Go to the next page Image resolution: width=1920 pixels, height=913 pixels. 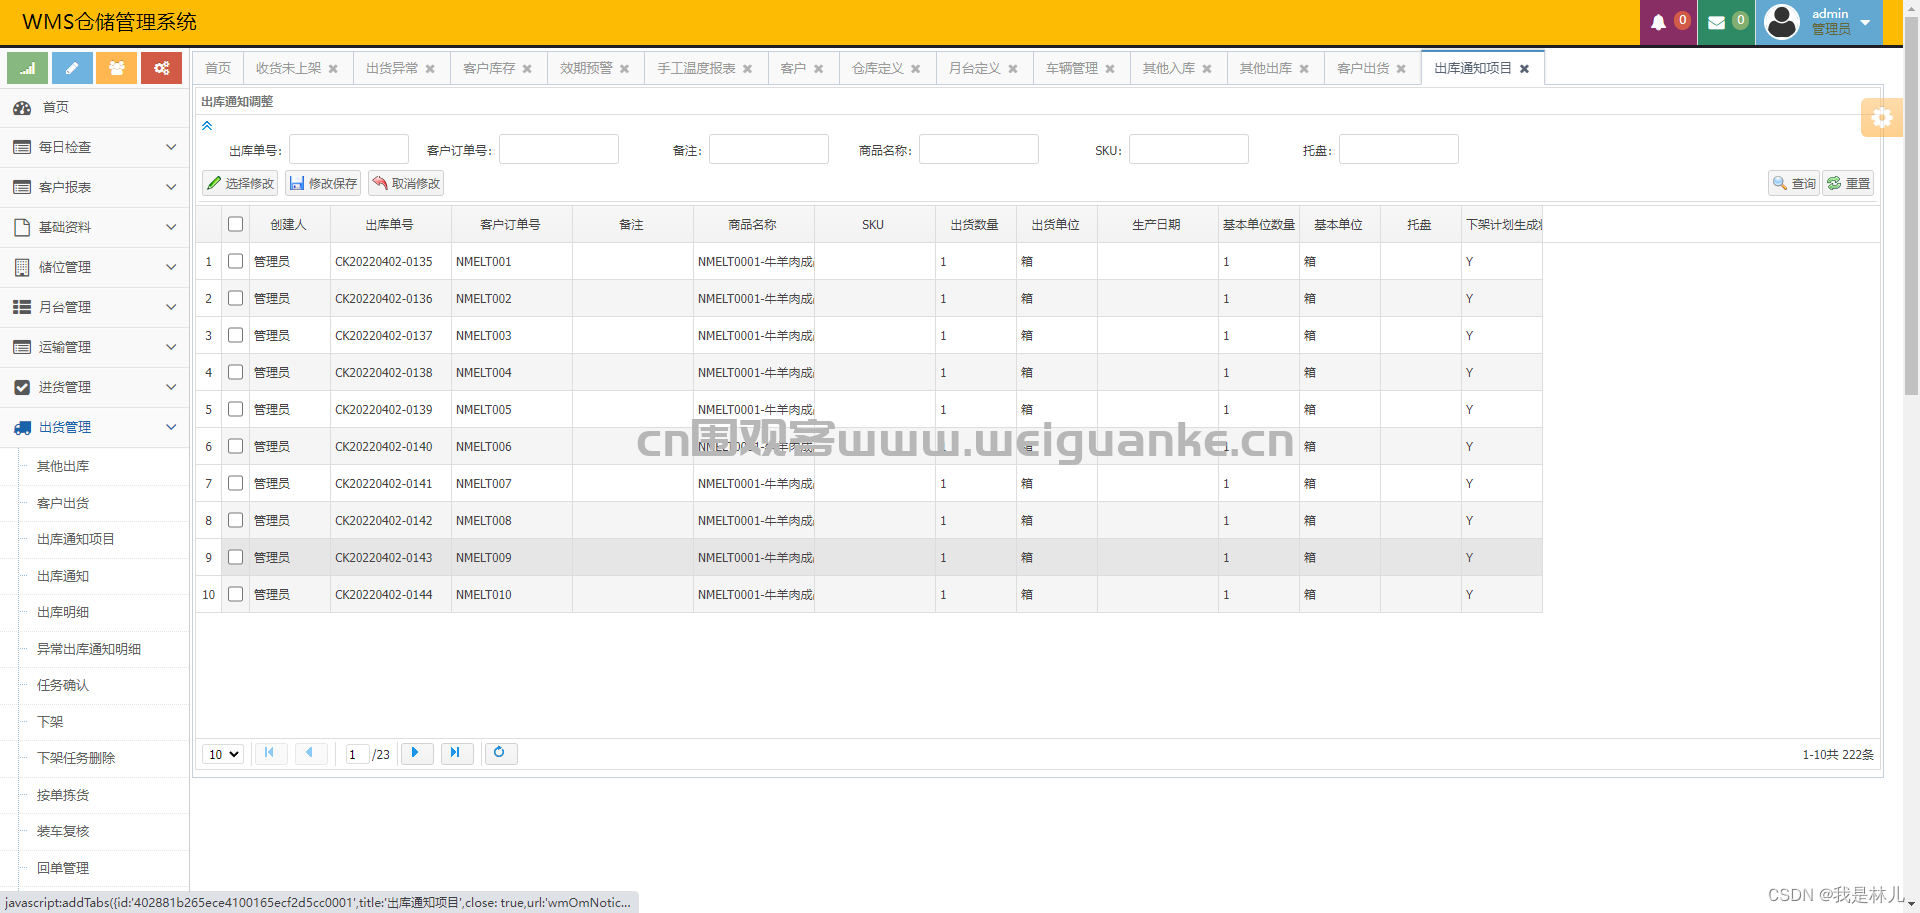[x=416, y=753]
